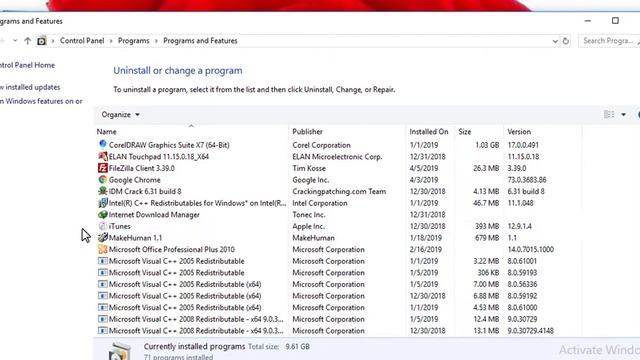Open View installed updates link

(x=30, y=87)
